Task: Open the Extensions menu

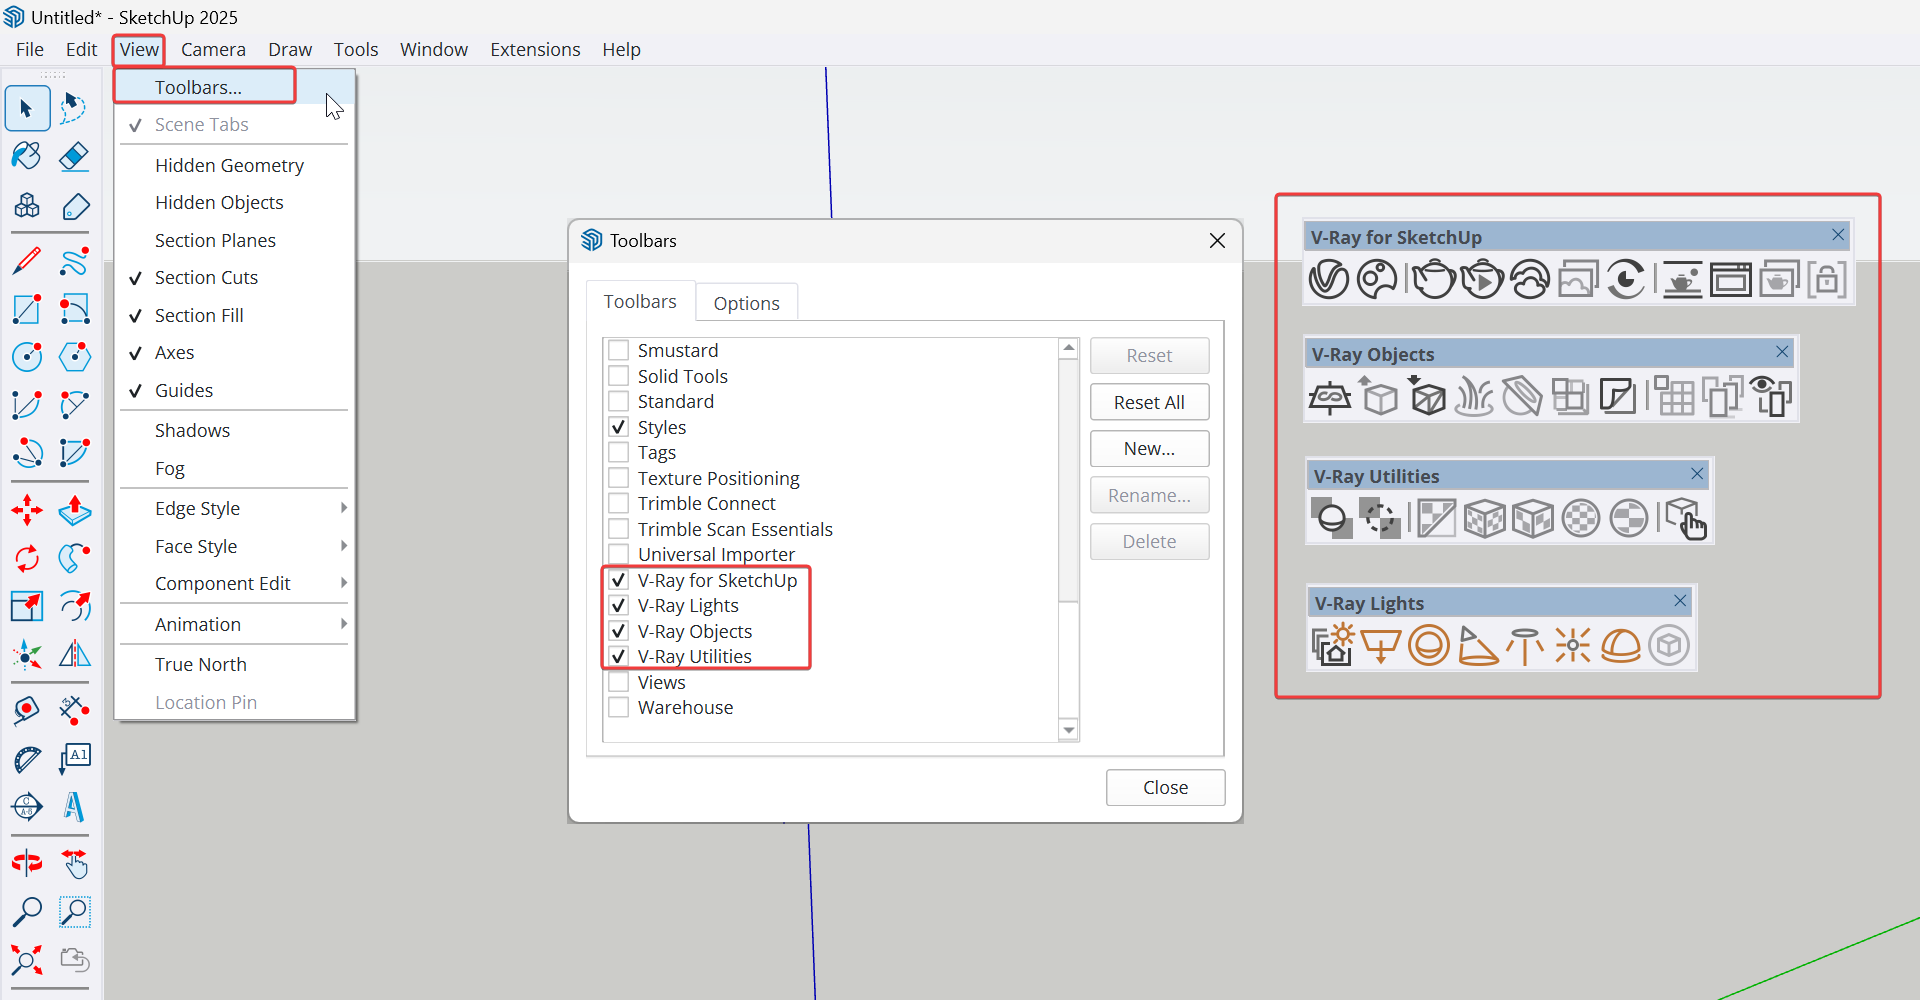Action: pyautogui.click(x=535, y=49)
